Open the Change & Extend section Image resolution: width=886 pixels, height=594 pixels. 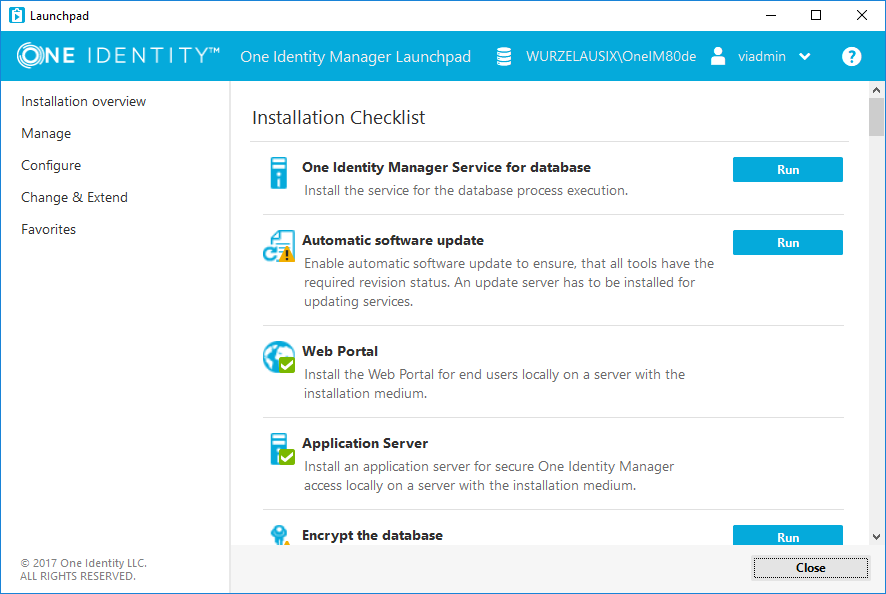pos(75,197)
